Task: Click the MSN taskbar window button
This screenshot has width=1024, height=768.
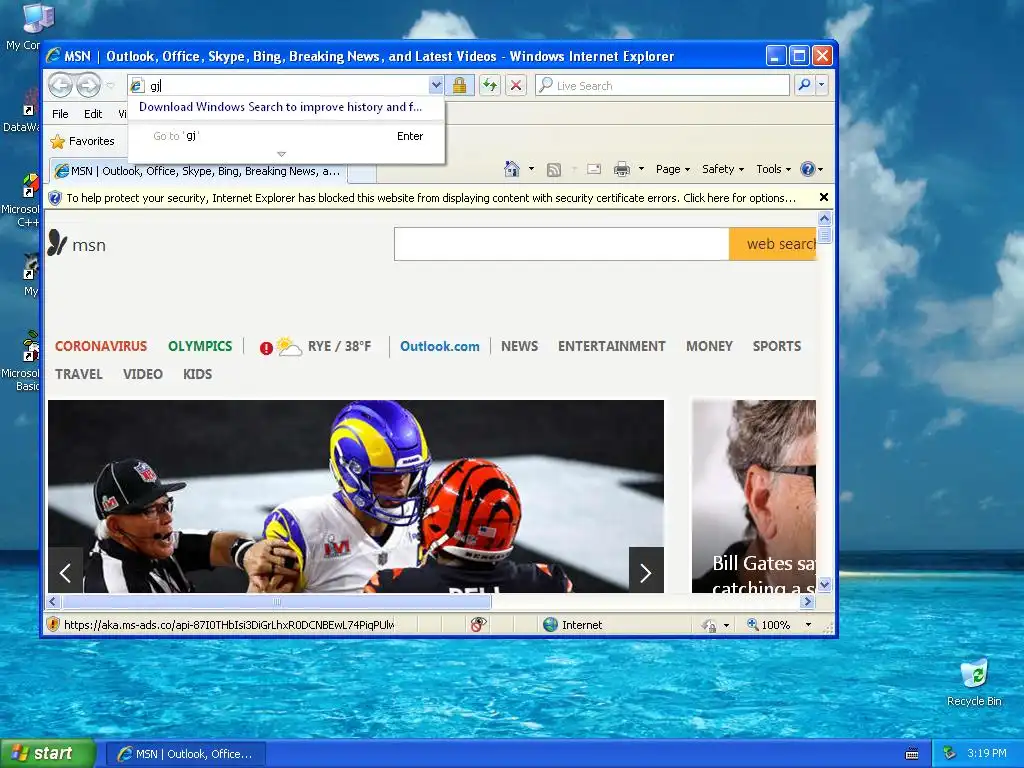Action: pyautogui.click(x=186, y=754)
